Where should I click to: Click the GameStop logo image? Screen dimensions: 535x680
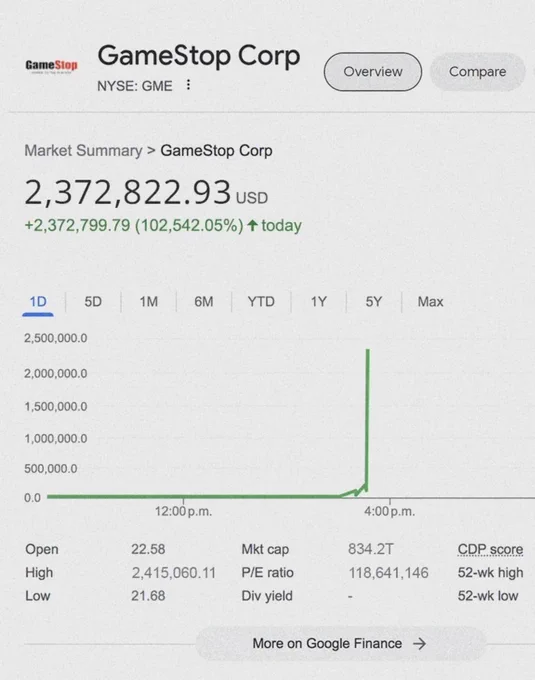(x=51, y=66)
